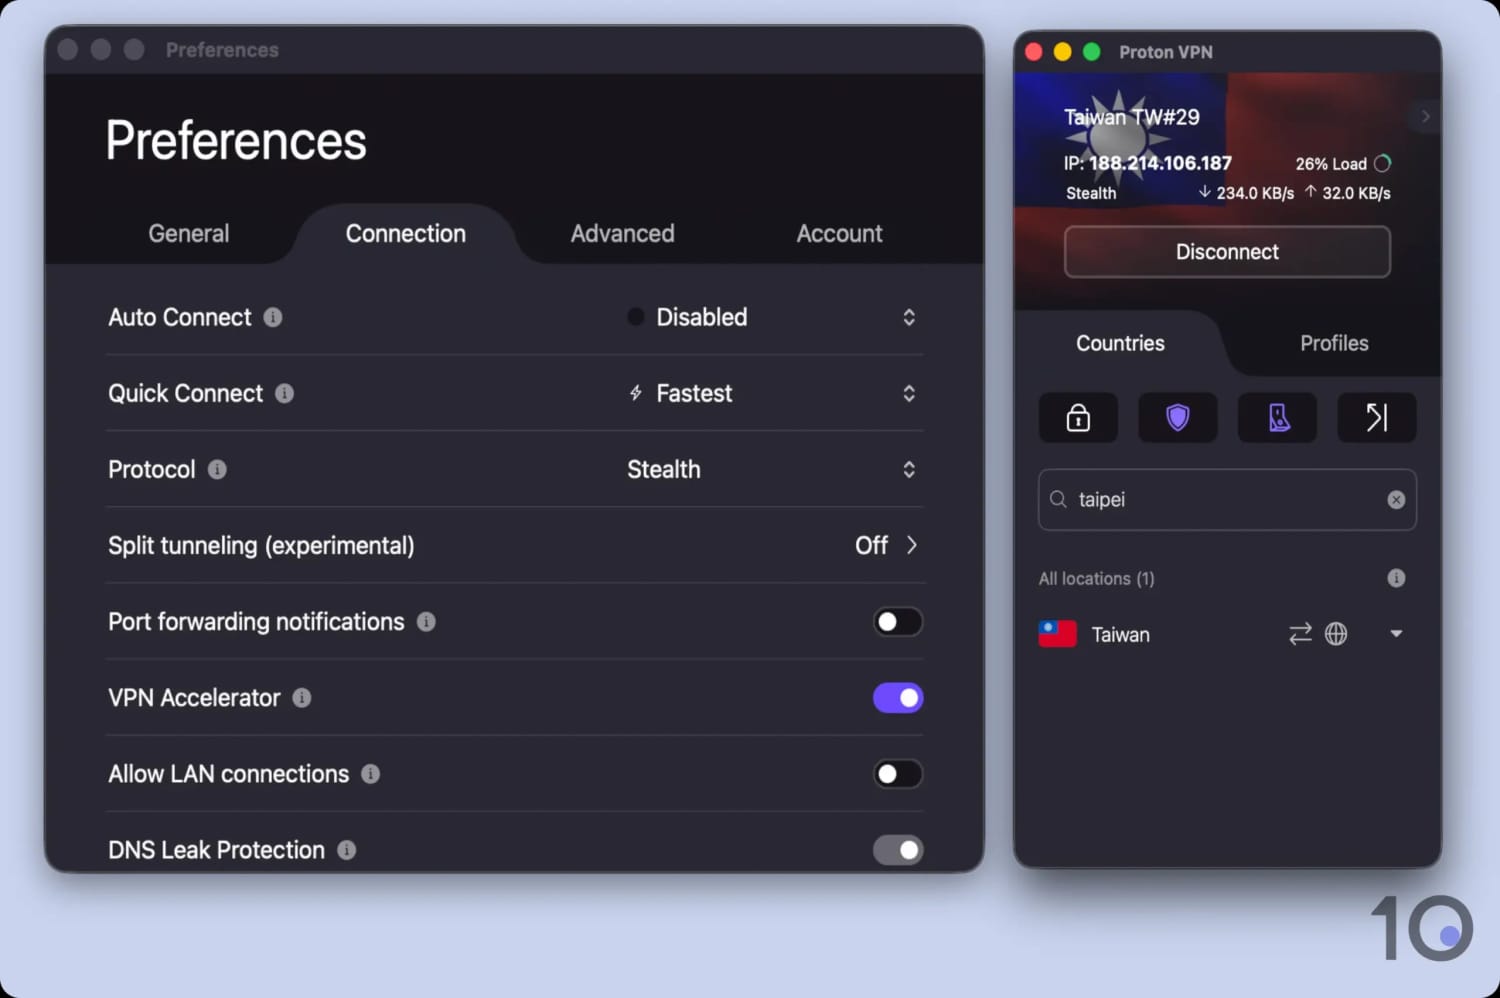The image size is (1500, 998).
Task: Disable the VPN Accelerator switch
Action: 898,698
